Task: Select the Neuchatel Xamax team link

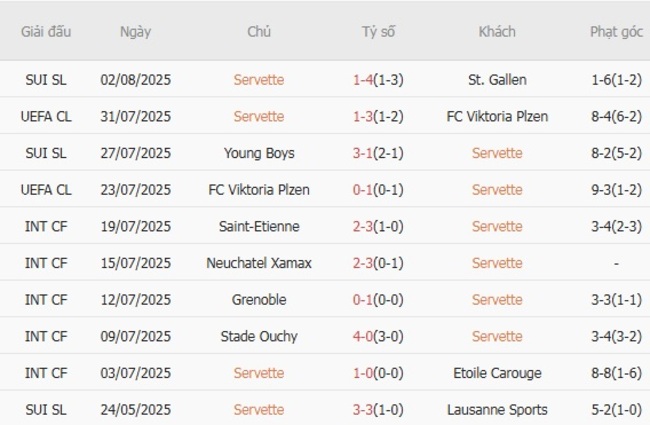Action: [258, 263]
